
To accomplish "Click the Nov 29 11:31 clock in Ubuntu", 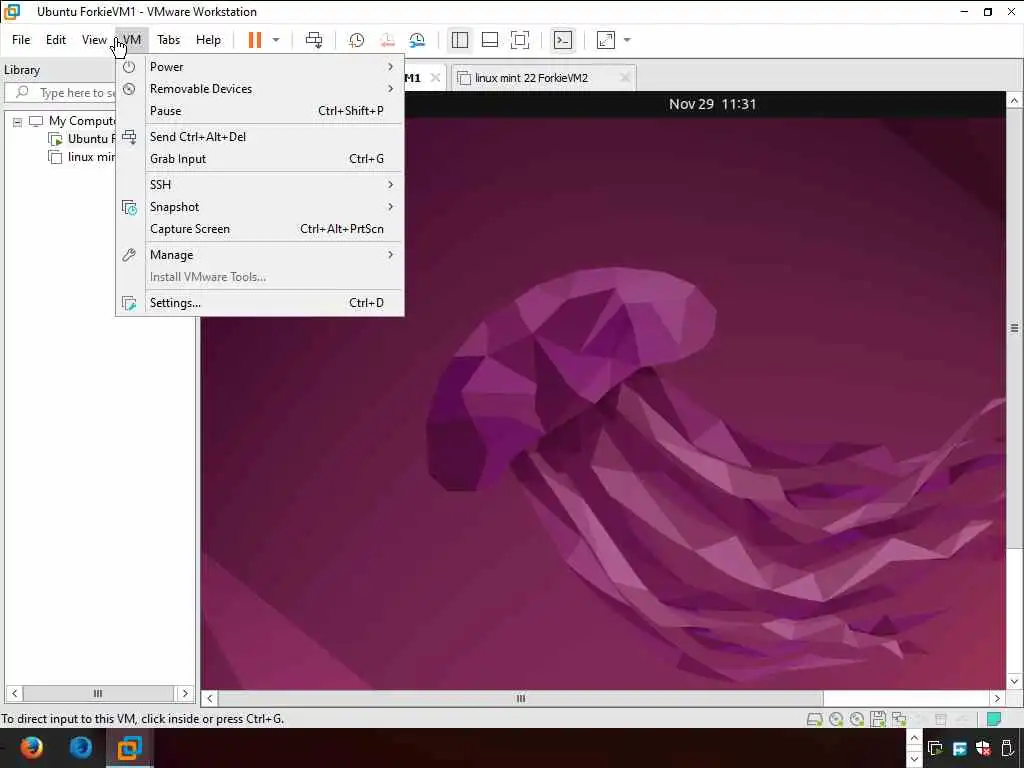I will 712,104.
